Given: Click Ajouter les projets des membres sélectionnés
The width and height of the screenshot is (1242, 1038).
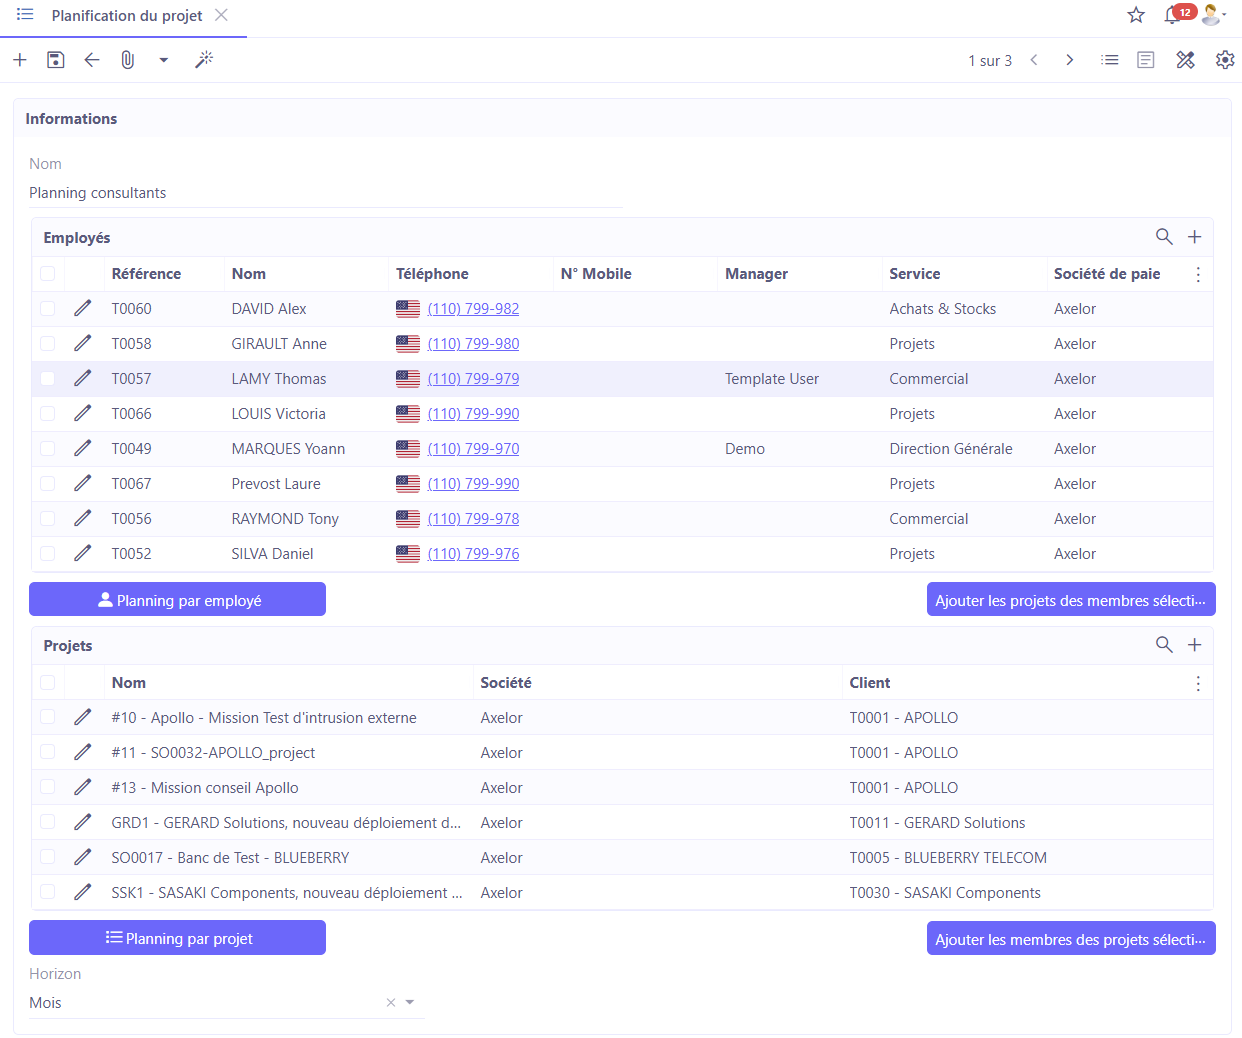Looking at the screenshot, I should pyautogui.click(x=1071, y=600).
